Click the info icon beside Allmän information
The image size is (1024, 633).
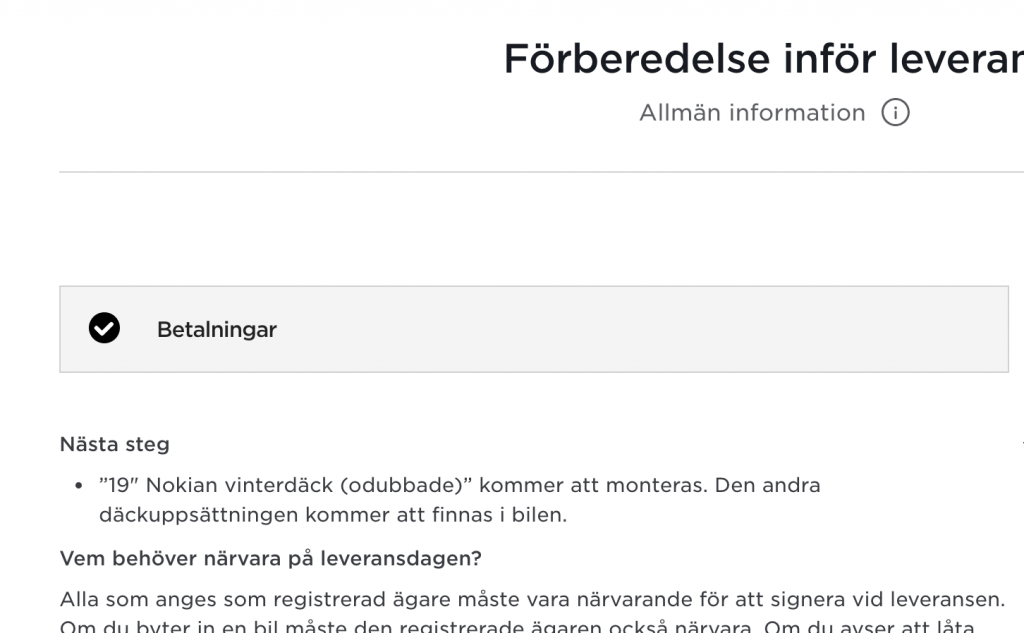point(895,113)
